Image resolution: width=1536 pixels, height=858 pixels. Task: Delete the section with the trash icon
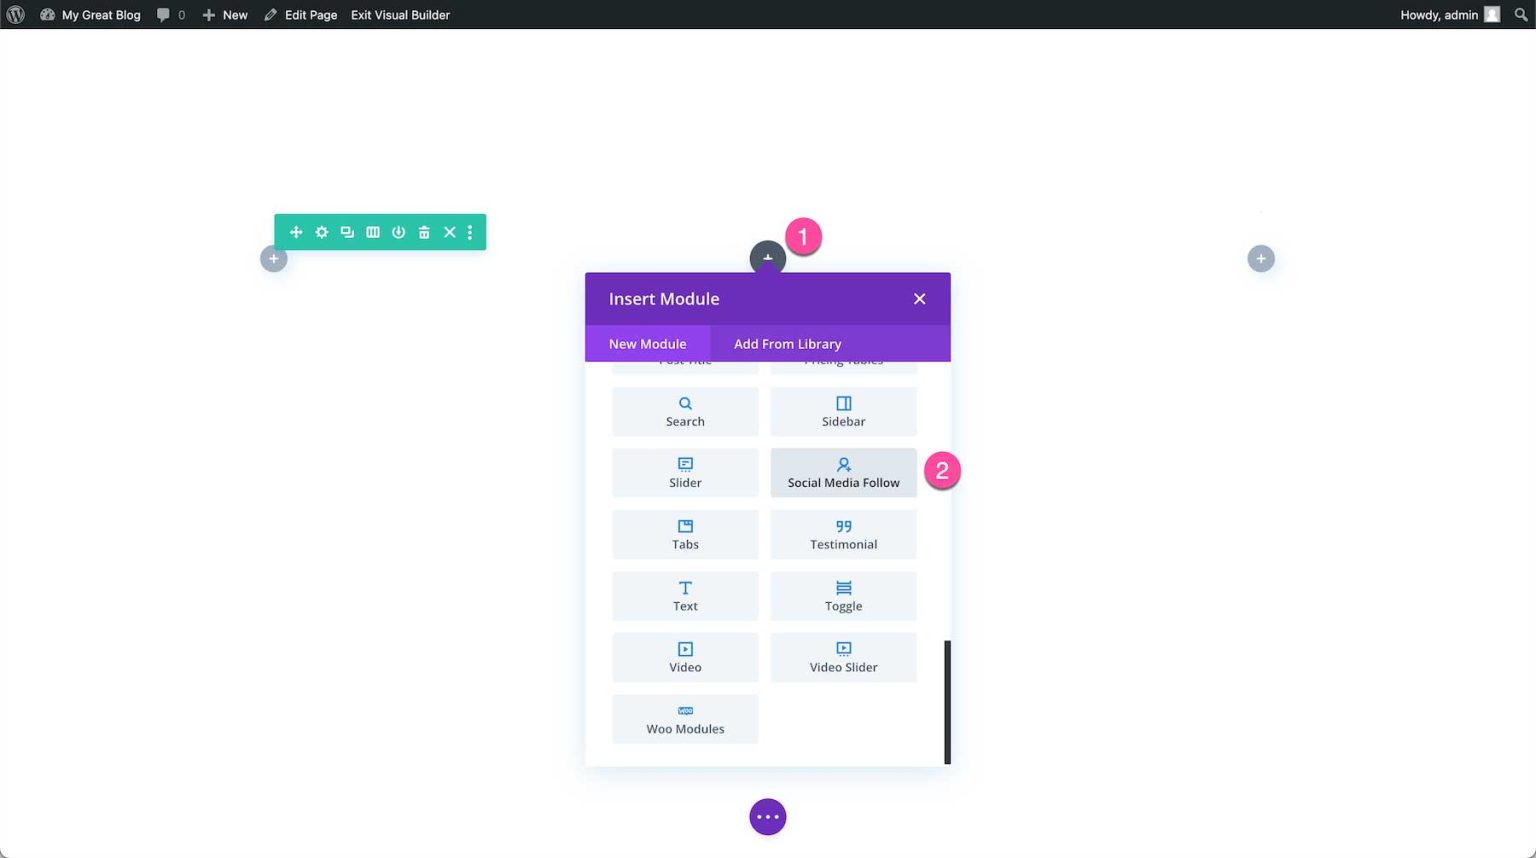[424, 232]
